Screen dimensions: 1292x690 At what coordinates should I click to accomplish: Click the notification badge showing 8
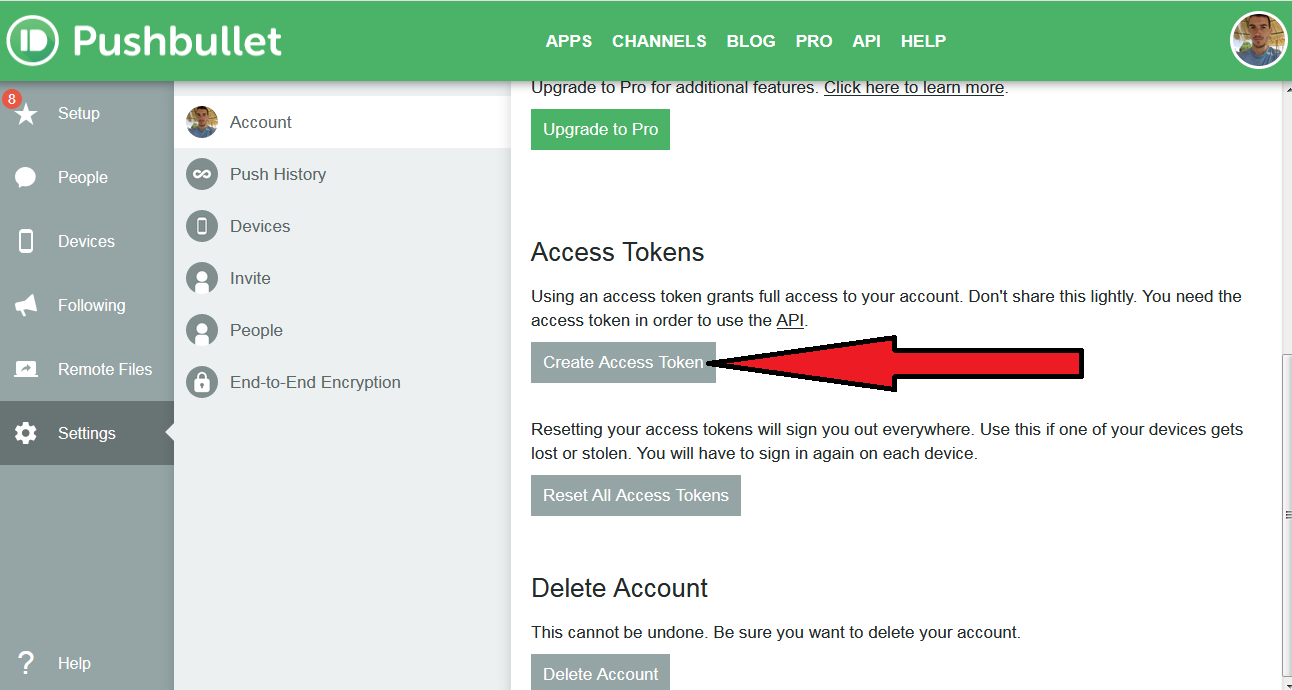pyautogui.click(x=12, y=99)
